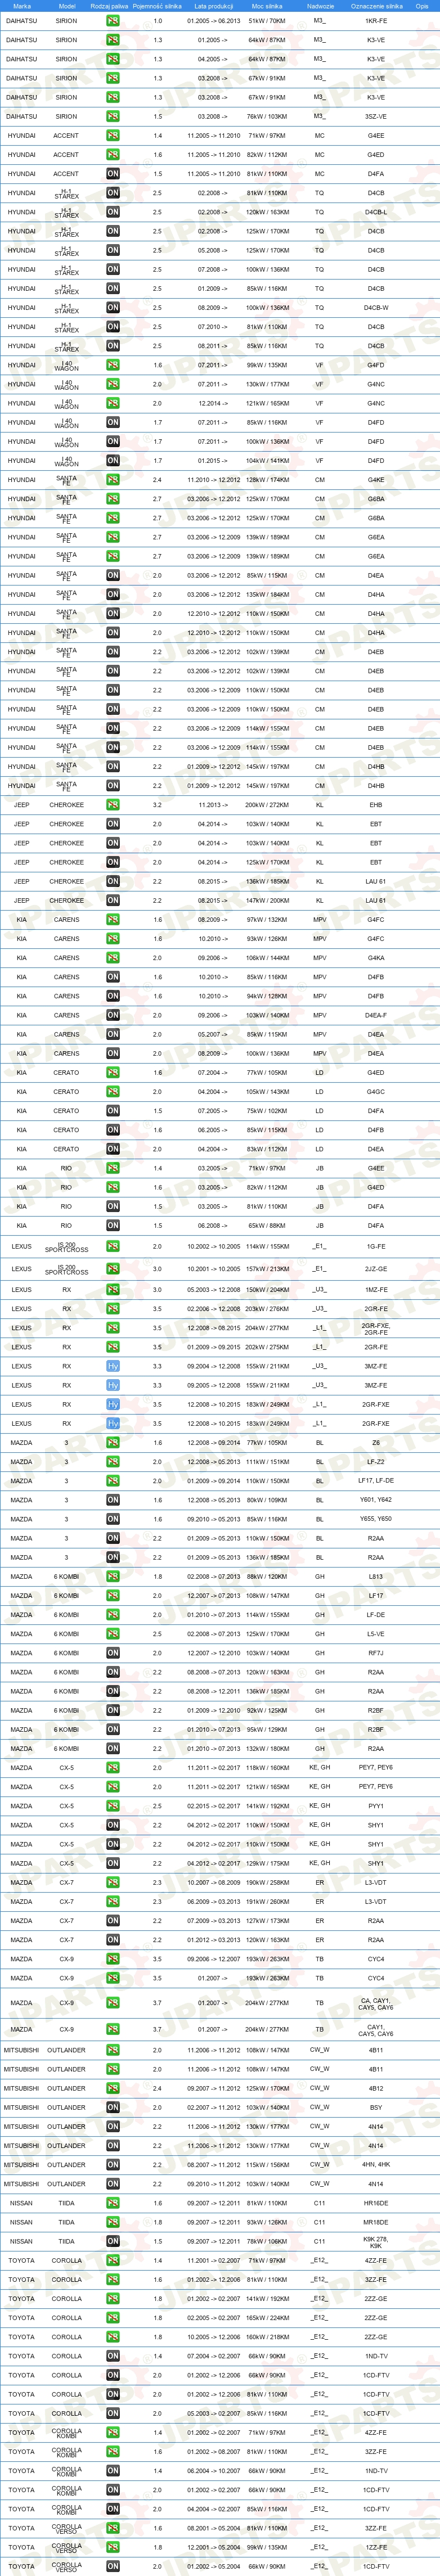
Task: Click the Lata produkcji column header
Action: pyautogui.click(x=214, y=6)
